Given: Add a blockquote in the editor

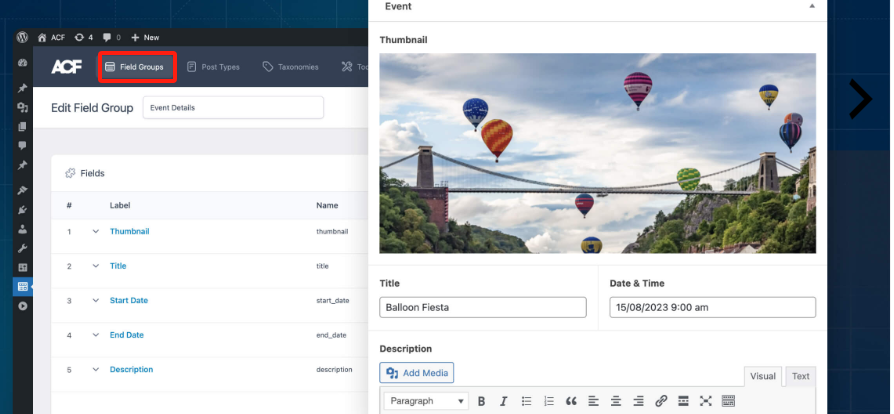Looking at the screenshot, I should pyautogui.click(x=571, y=401).
